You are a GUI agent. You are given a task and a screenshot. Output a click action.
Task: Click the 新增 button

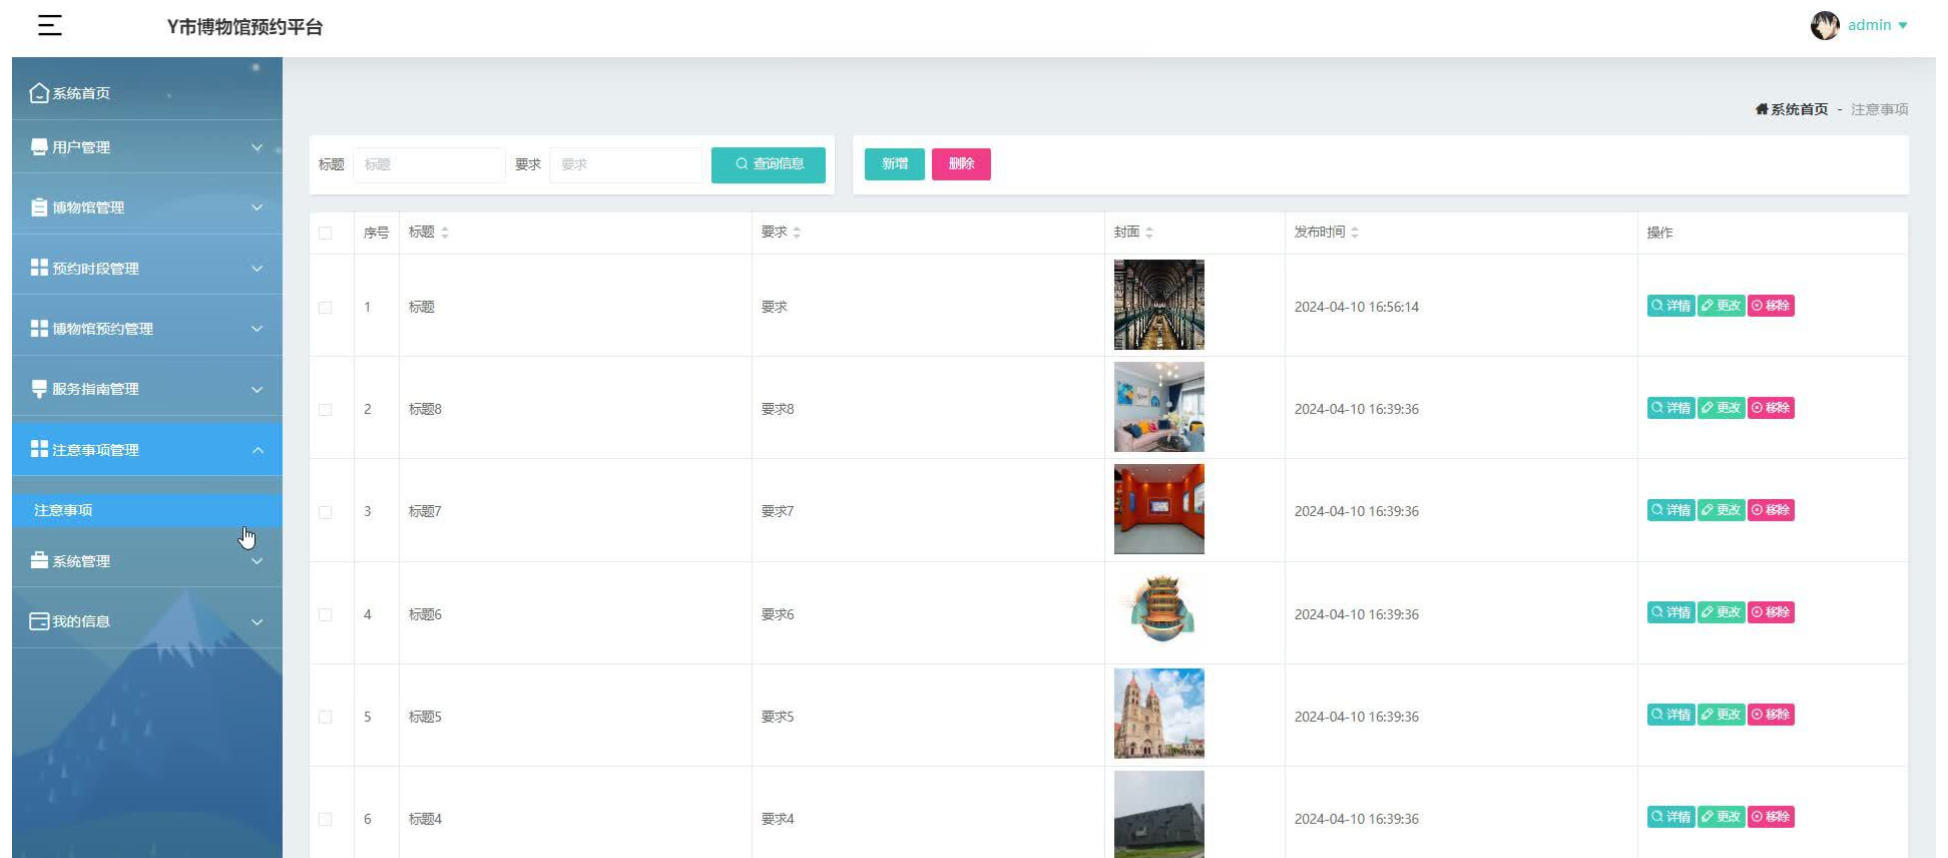[894, 164]
